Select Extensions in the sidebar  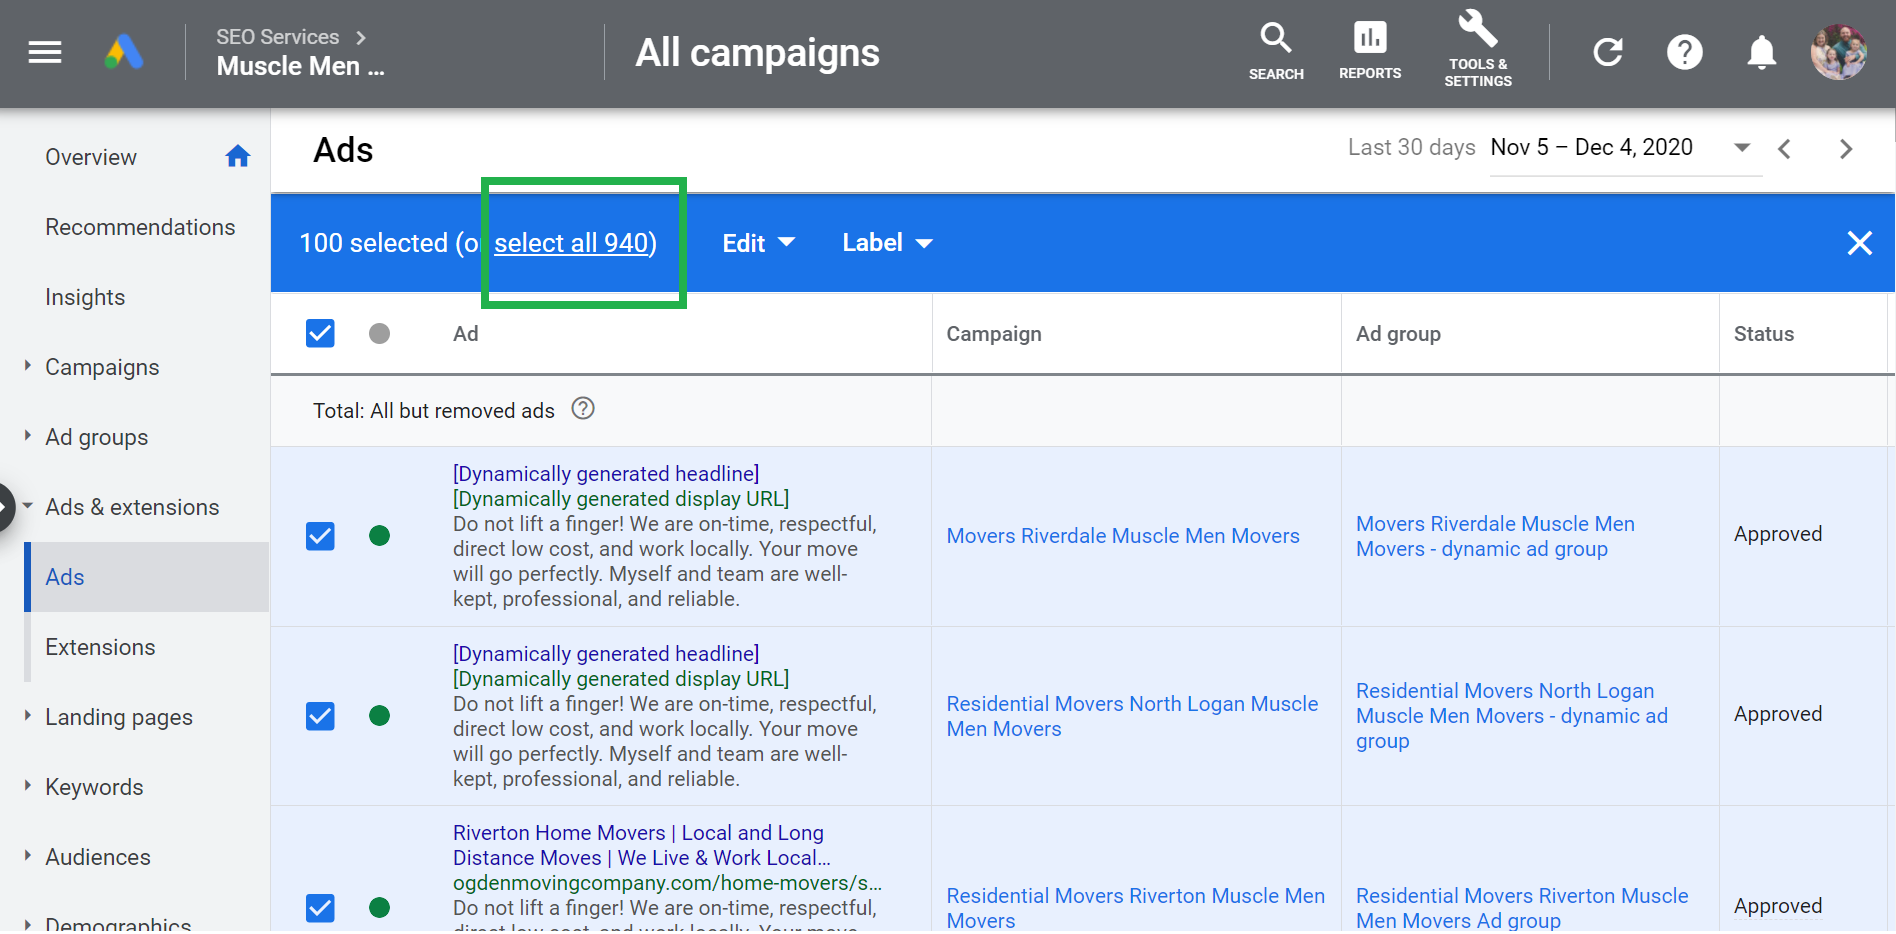coord(100,647)
